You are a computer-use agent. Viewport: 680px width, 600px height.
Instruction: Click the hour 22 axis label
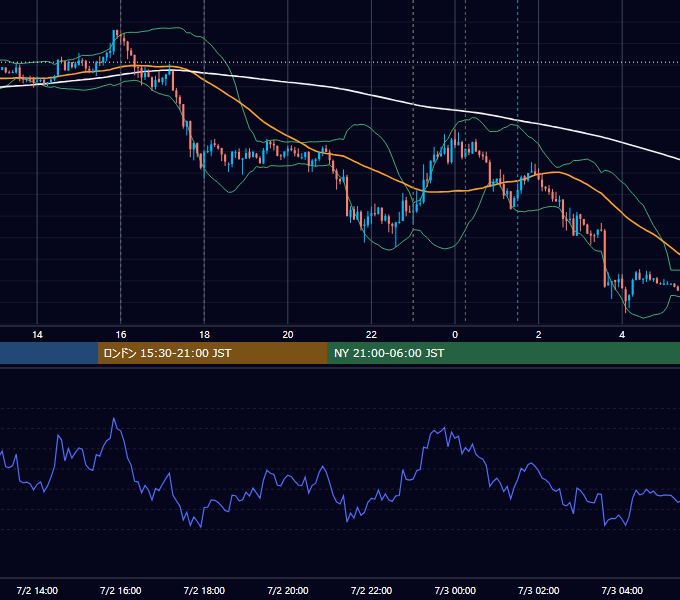(x=371, y=334)
